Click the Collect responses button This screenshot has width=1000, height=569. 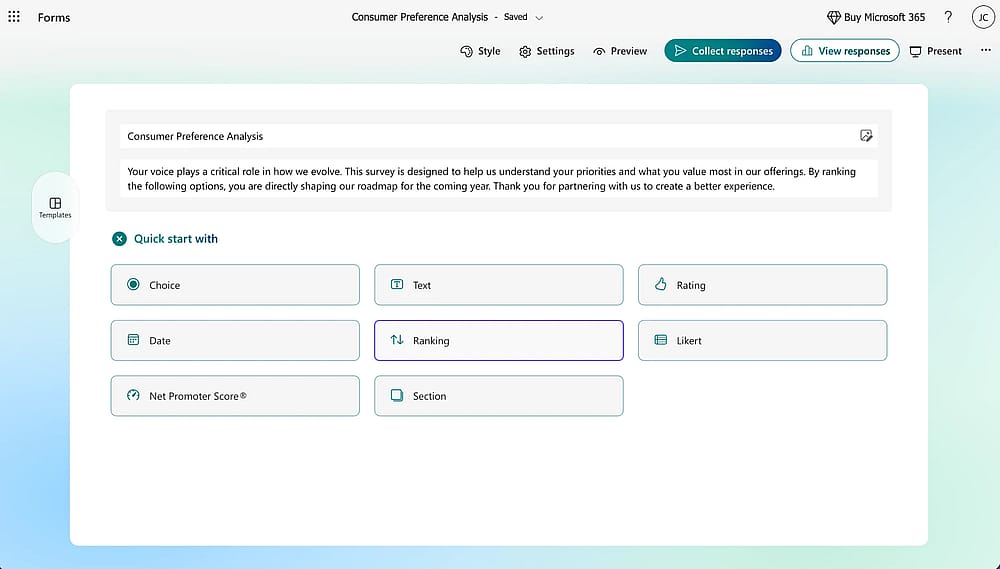(723, 51)
